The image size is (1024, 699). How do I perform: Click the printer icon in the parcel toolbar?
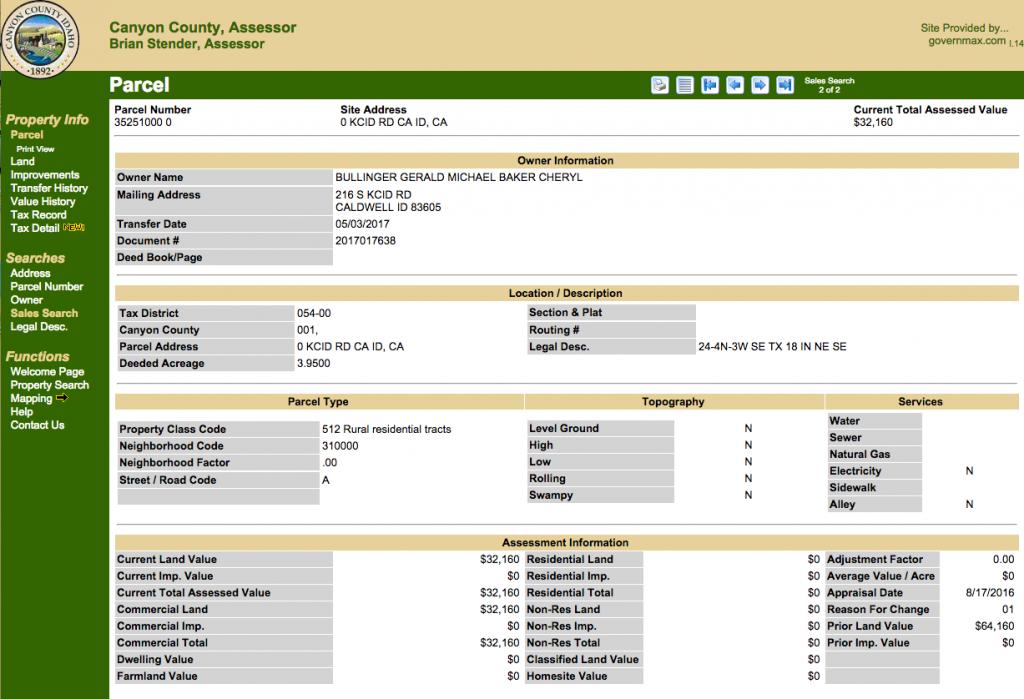[660, 85]
